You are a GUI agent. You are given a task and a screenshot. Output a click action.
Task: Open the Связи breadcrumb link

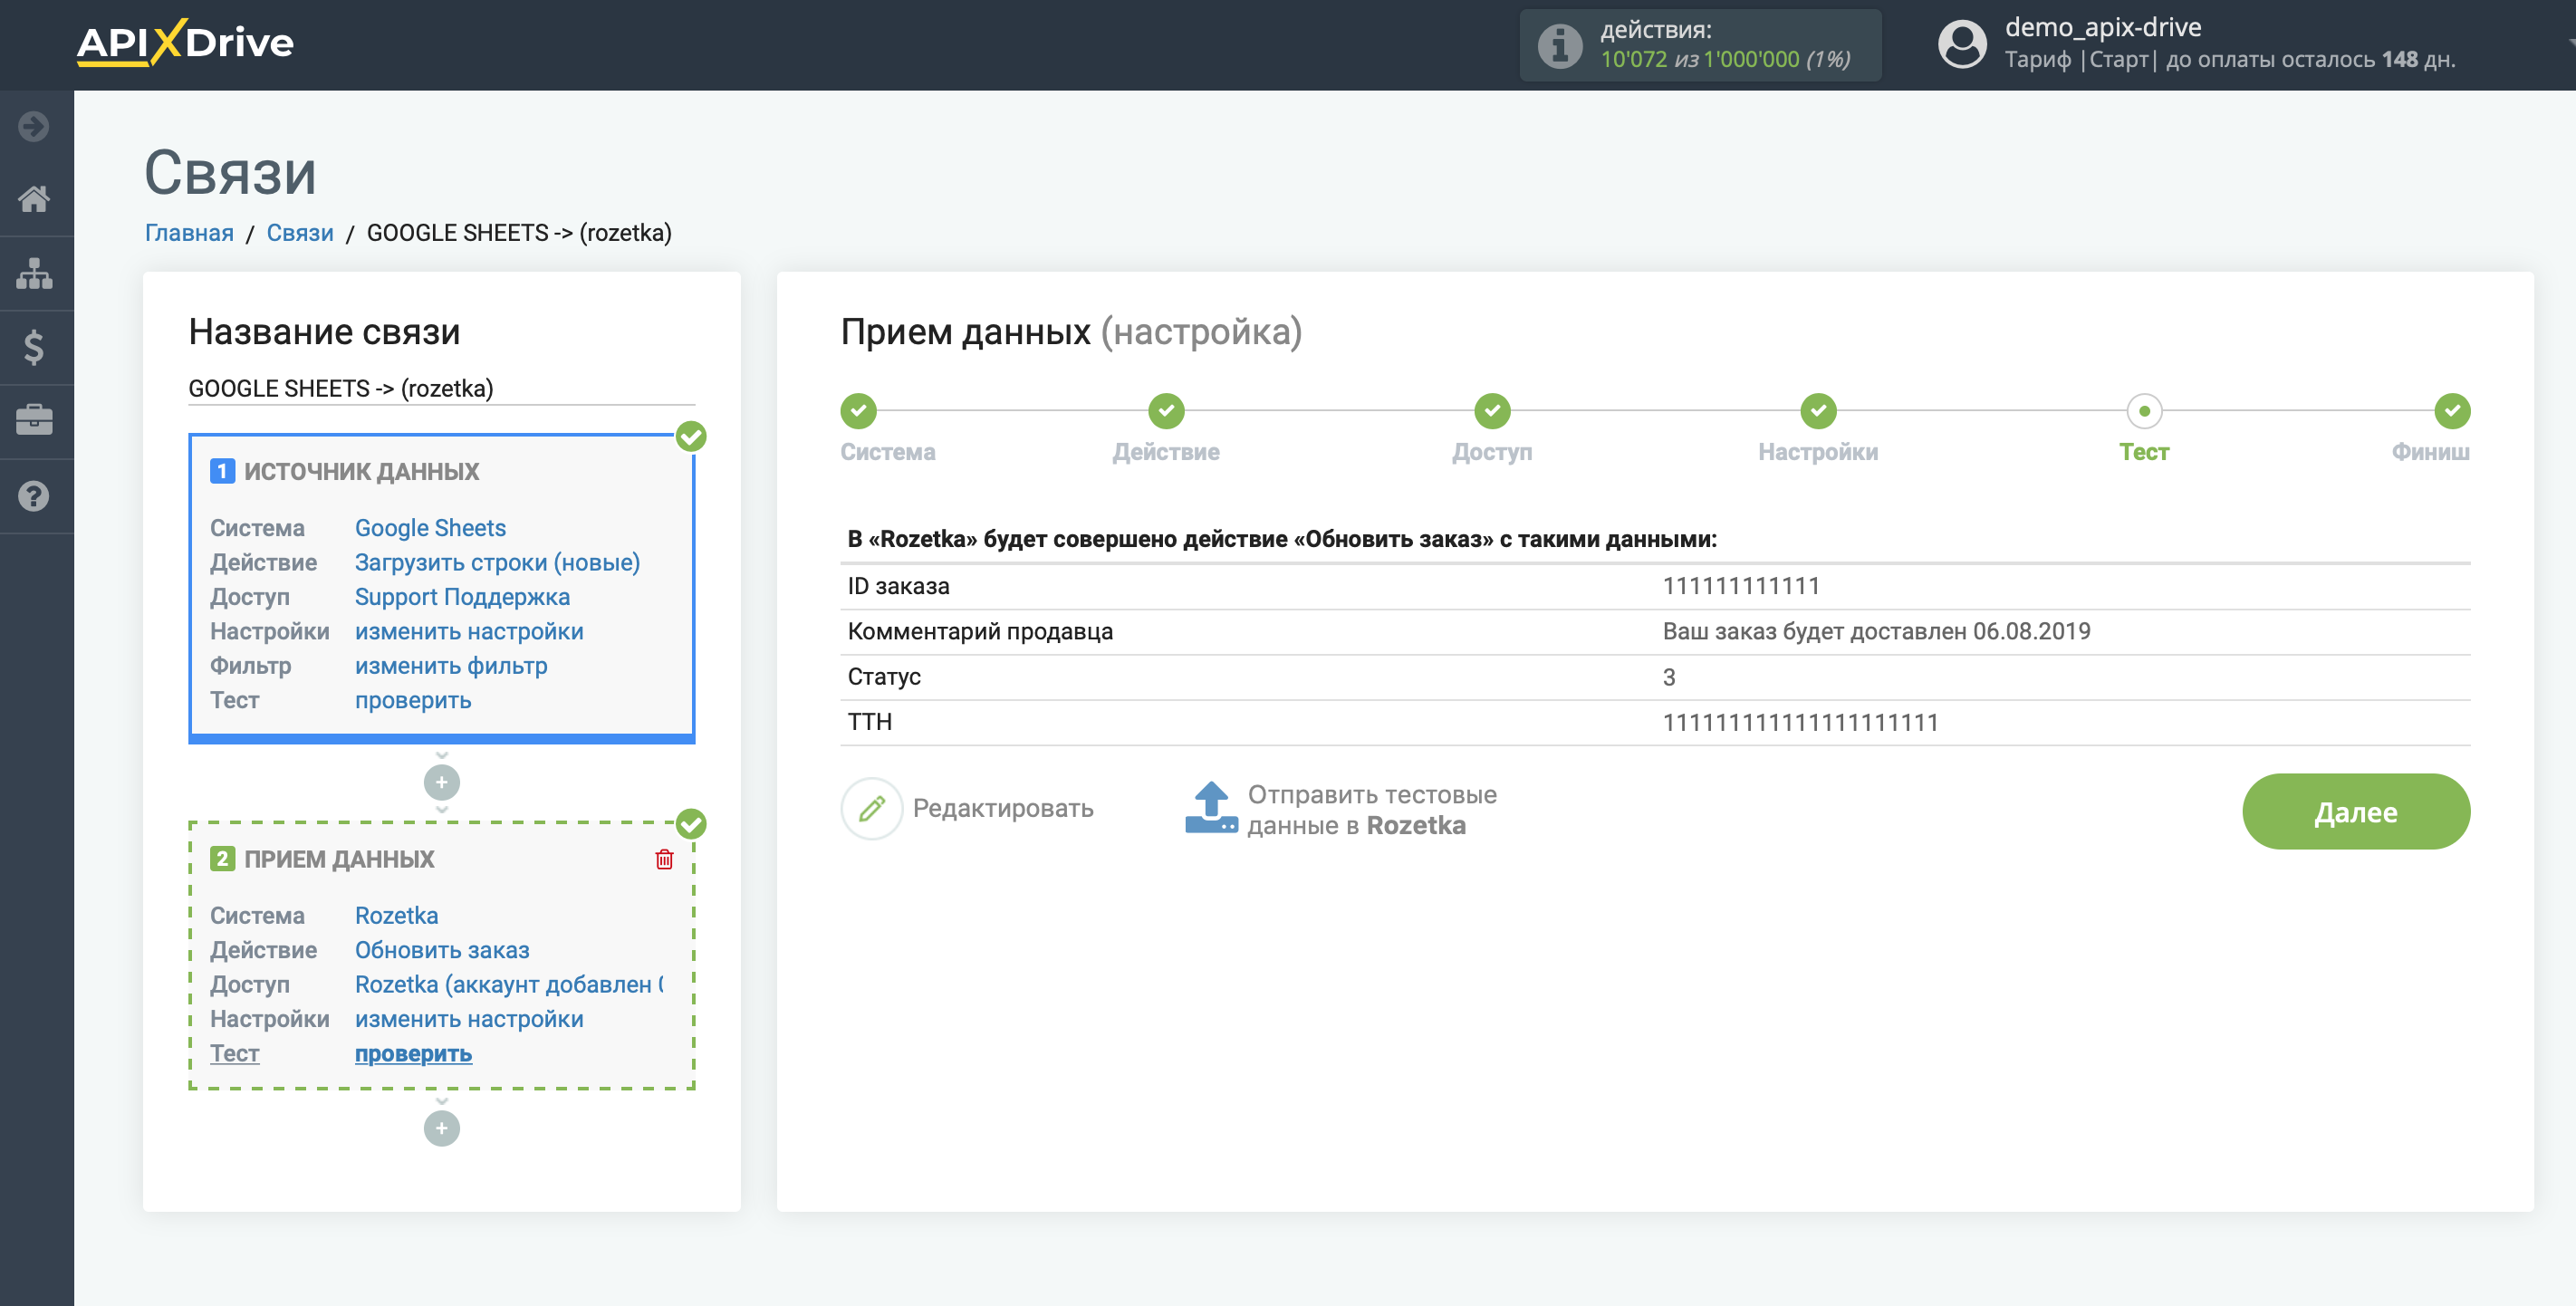[300, 233]
